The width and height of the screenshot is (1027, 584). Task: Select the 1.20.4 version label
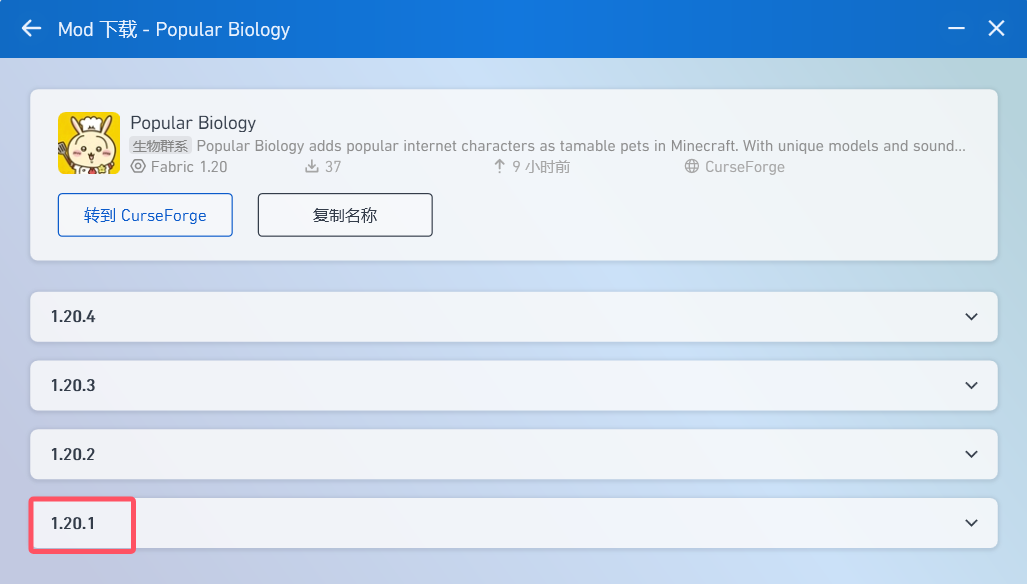[73, 317]
